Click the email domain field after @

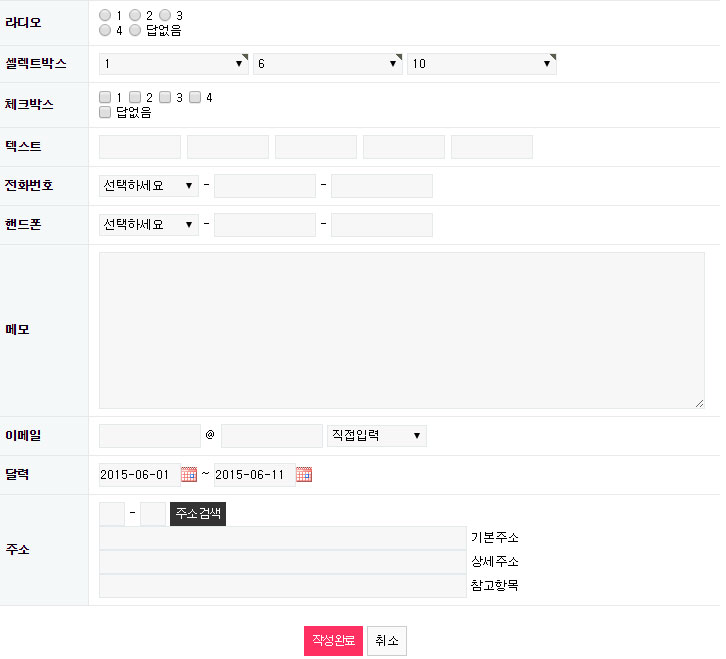click(x=272, y=436)
